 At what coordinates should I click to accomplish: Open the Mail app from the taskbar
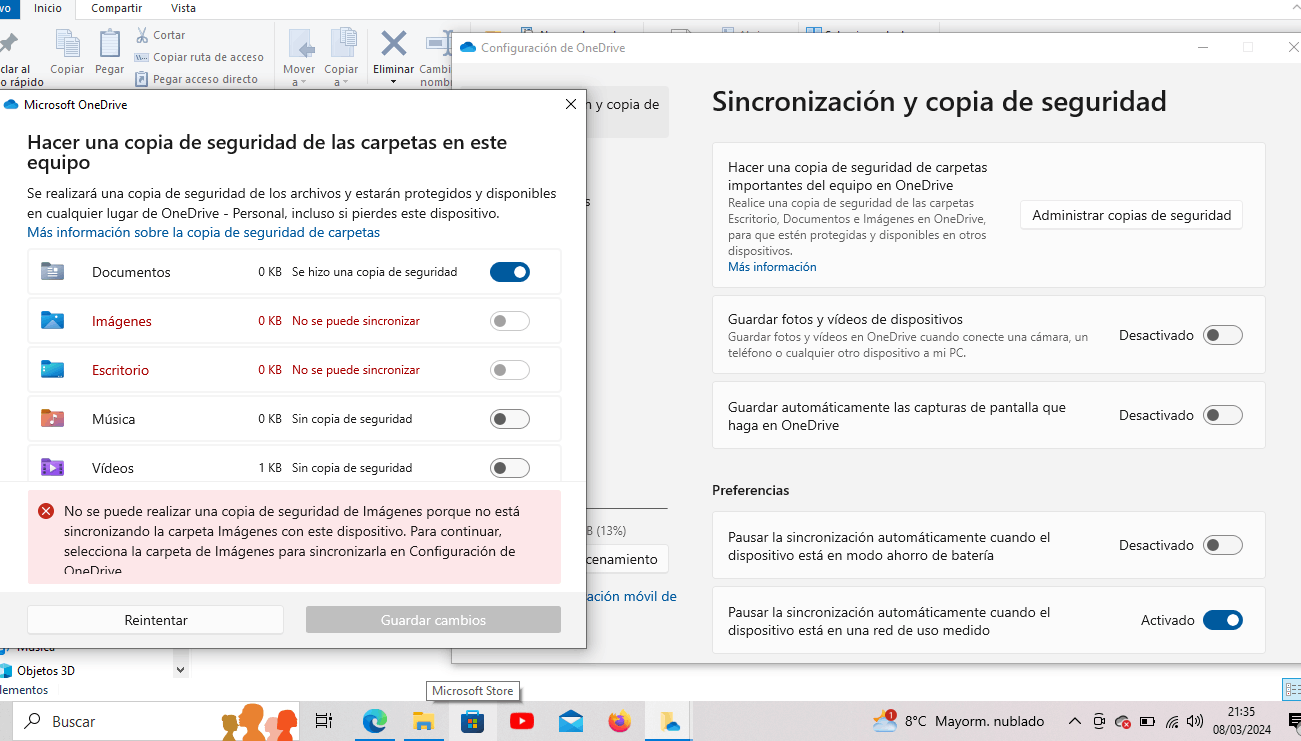coord(571,721)
